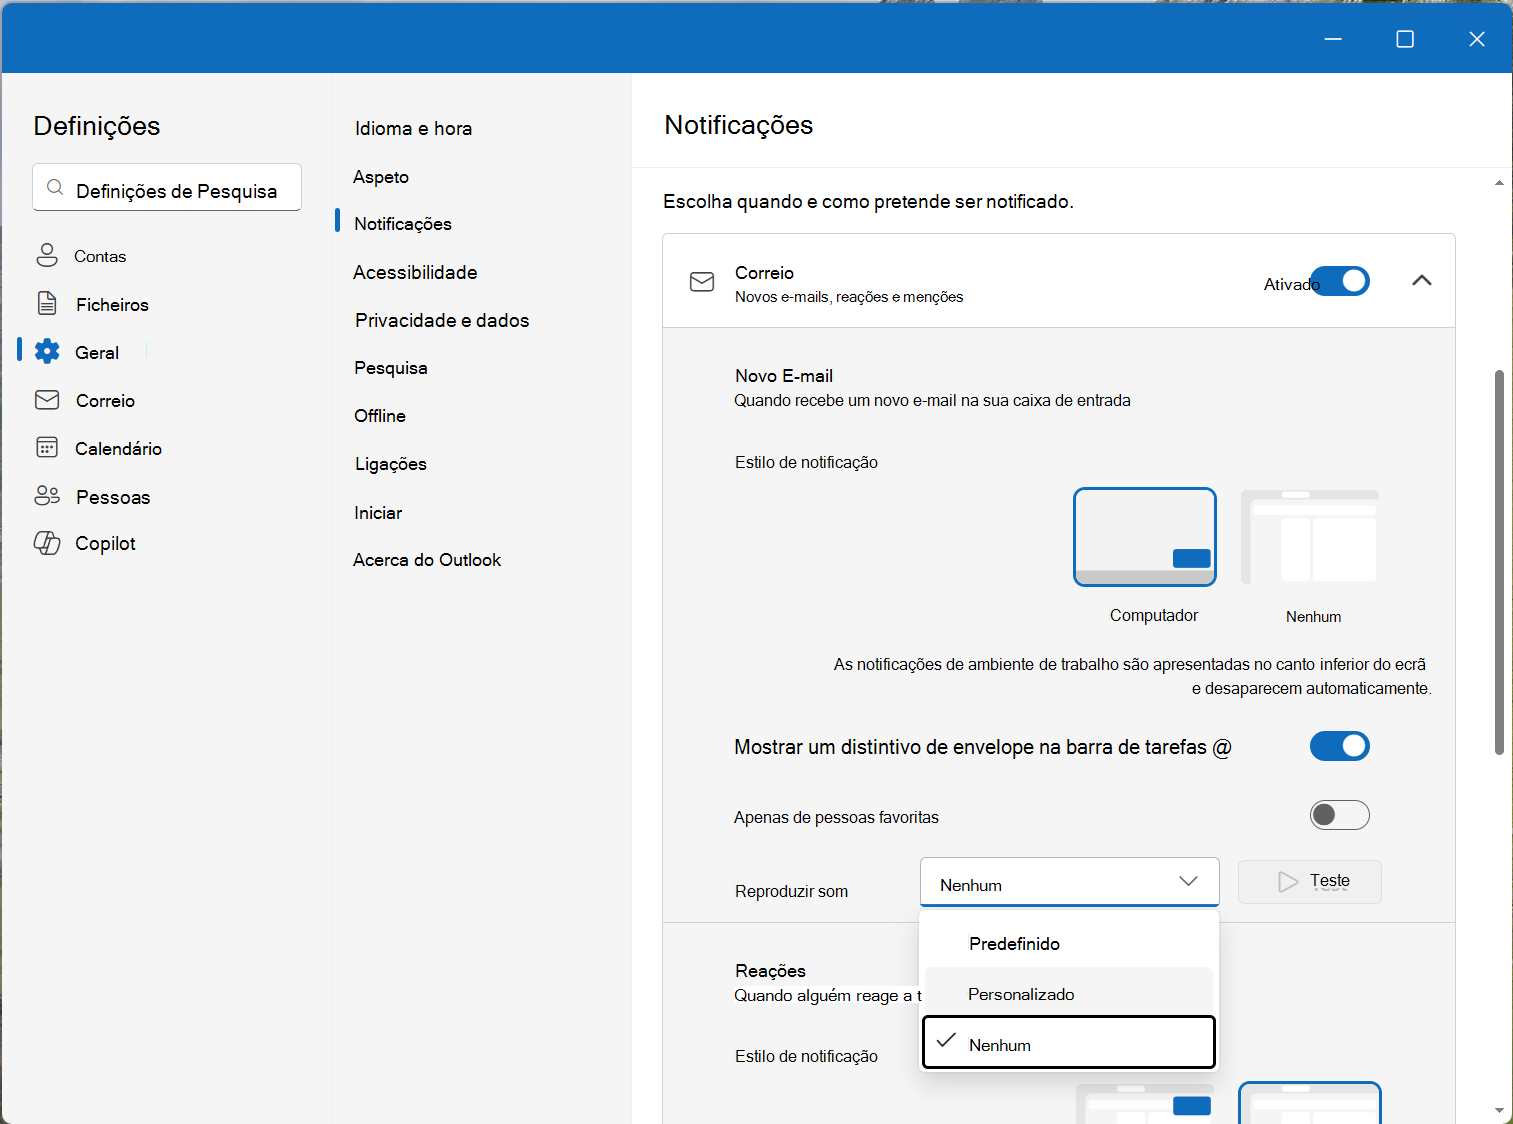Screen dimensions: 1513x1124
Task: Turn off the Correio Ativado toggle
Action: [1340, 281]
